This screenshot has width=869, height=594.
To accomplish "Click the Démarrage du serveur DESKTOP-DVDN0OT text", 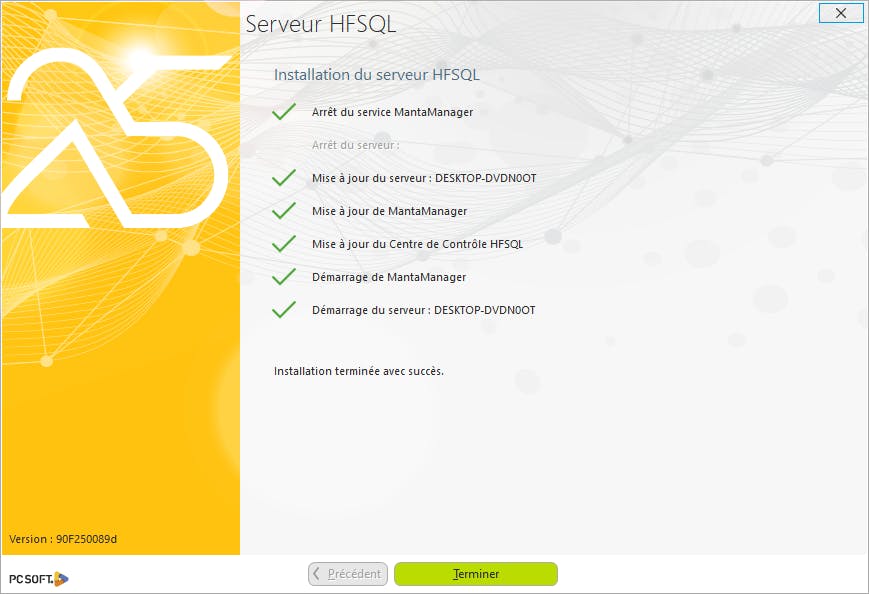I will [423, 310].
